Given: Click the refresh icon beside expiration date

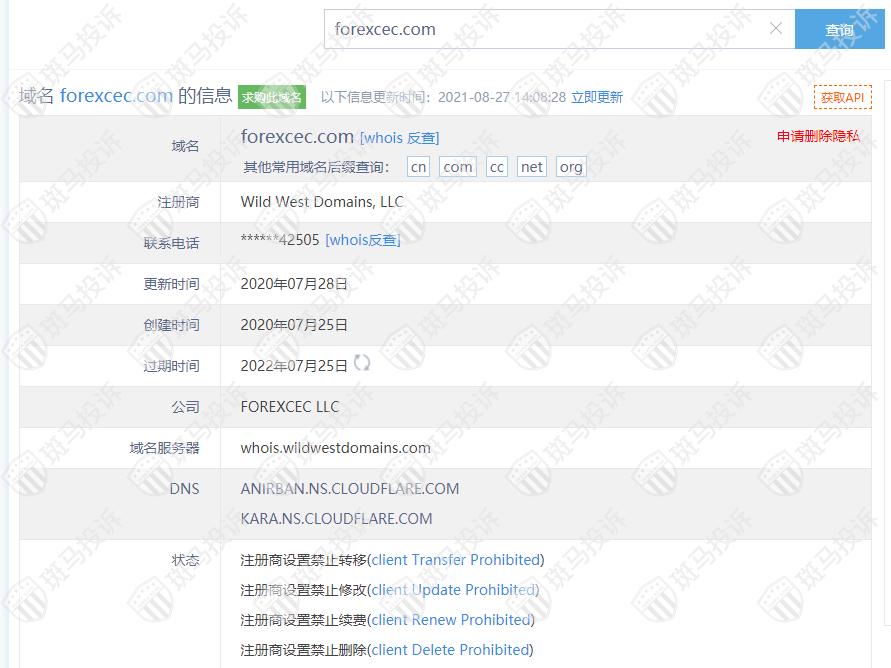Looking at the screenshot, I should pos(362,363).
